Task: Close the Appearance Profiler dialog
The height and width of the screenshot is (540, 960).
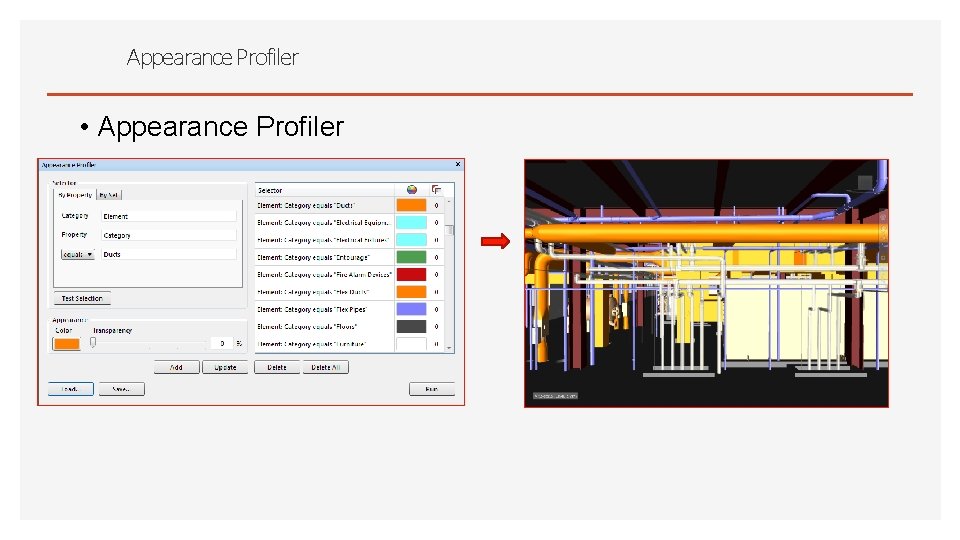Action: [457, 164]
